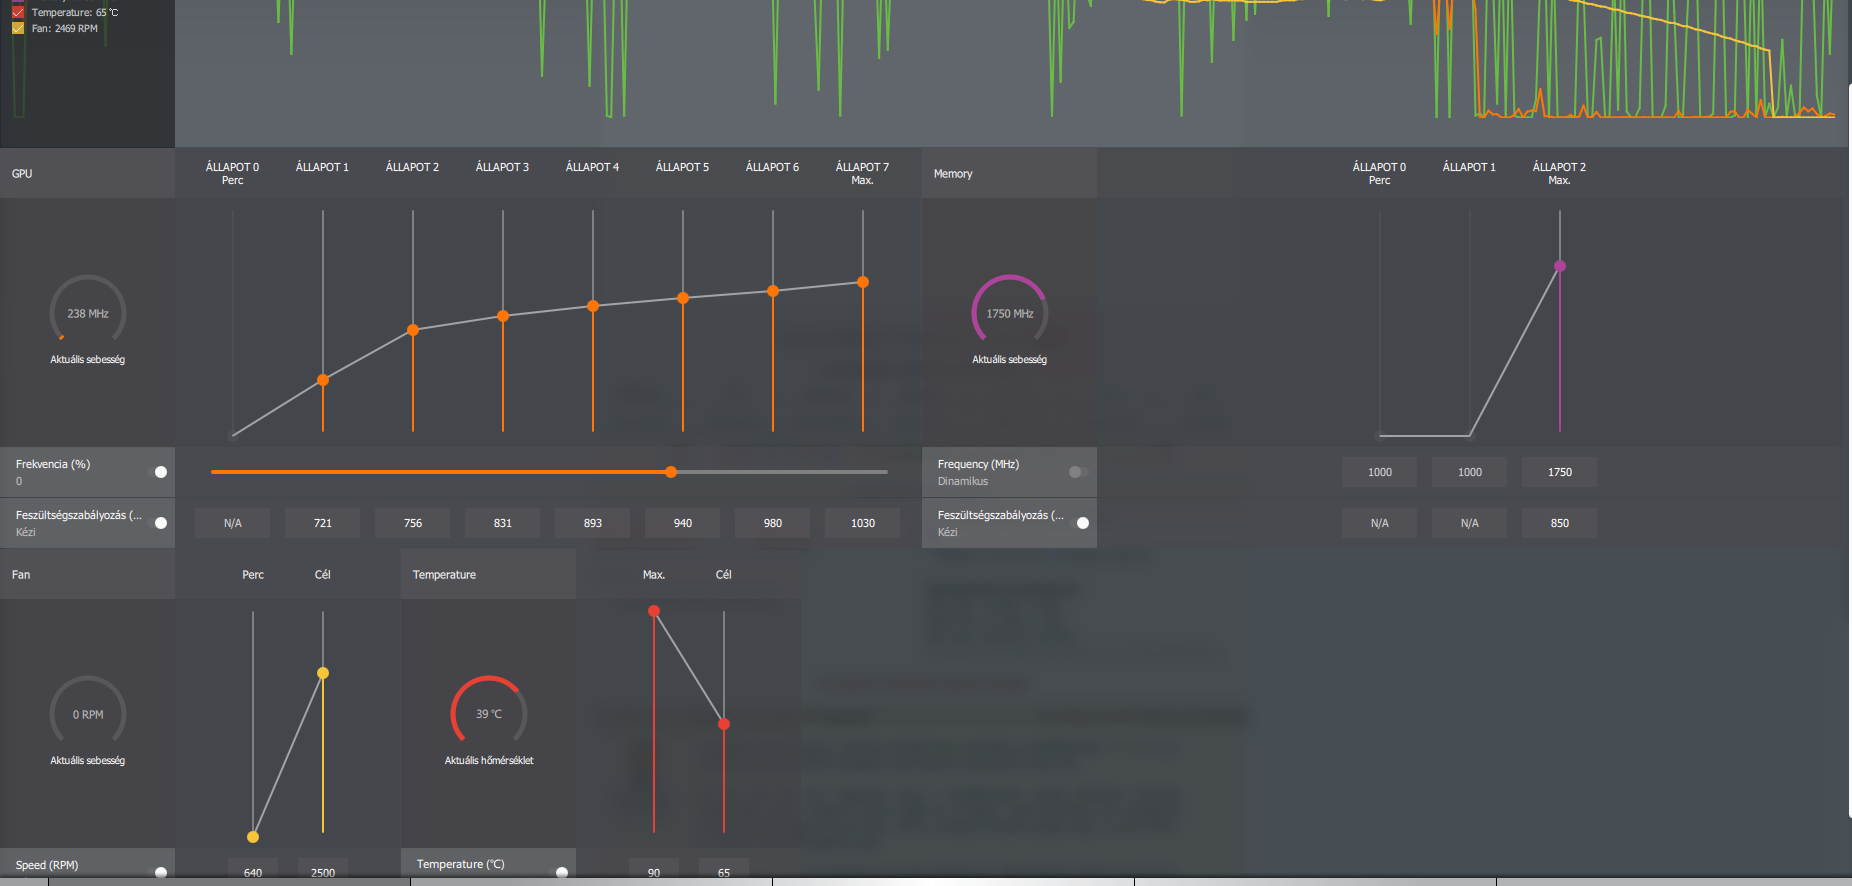The image size is (1852, 886).
Task: Select the 1030 voltage field for Állapot 7
Action: pyautogui.click(x=863, y=523)
